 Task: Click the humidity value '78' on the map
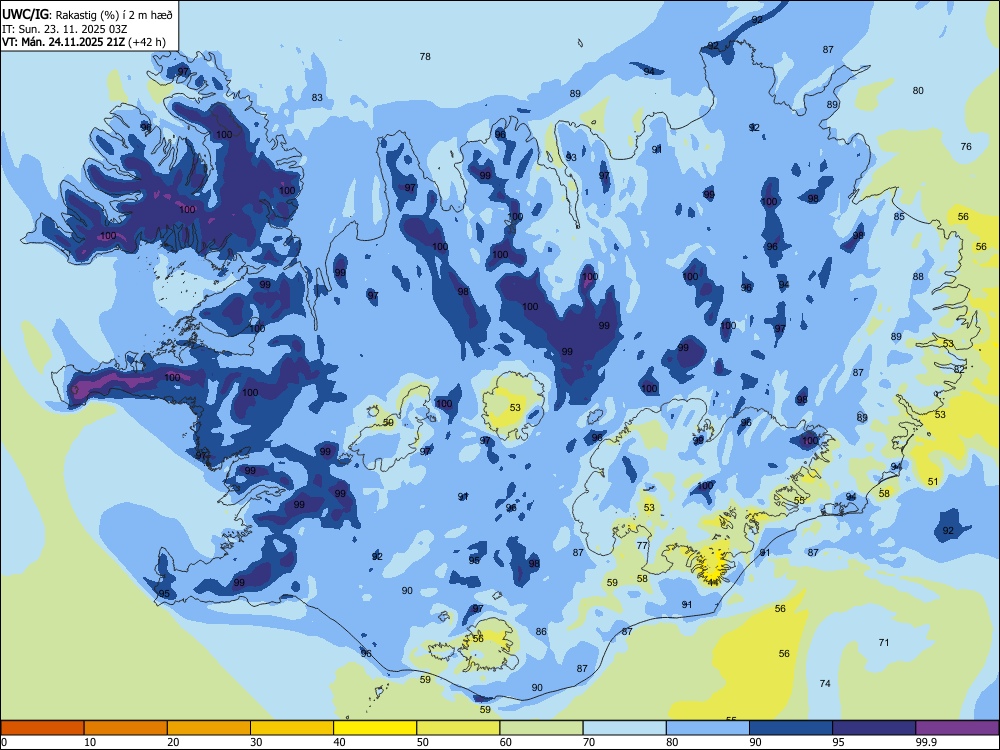point(425,57)
